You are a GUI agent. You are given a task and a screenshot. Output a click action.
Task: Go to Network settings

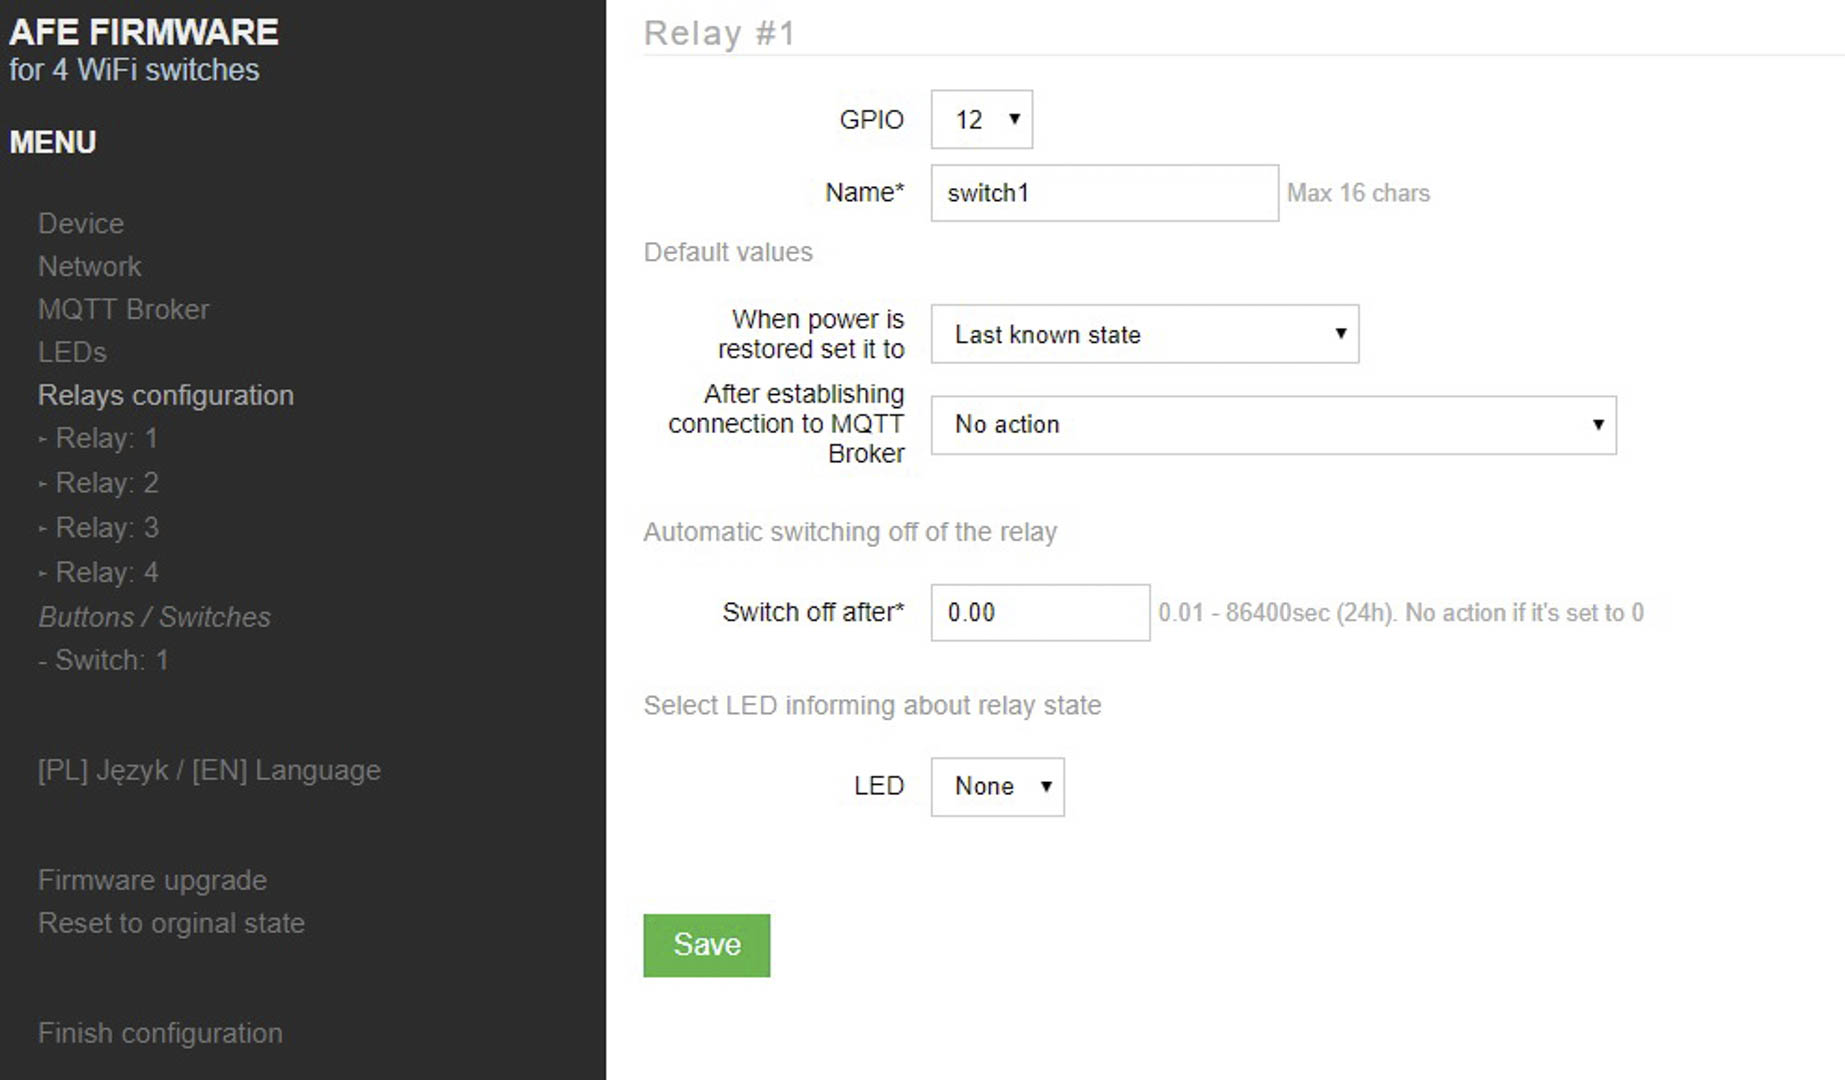click(90, 266)
